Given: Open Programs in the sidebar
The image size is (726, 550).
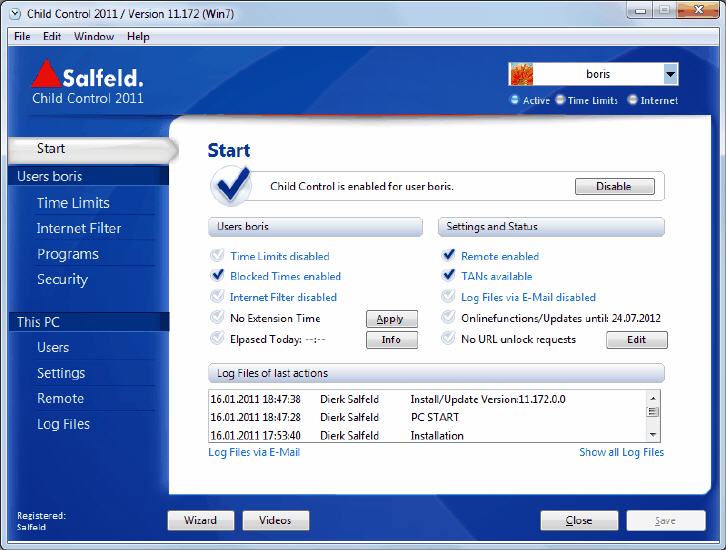Looking at the screenshot, I should [68, 254].
